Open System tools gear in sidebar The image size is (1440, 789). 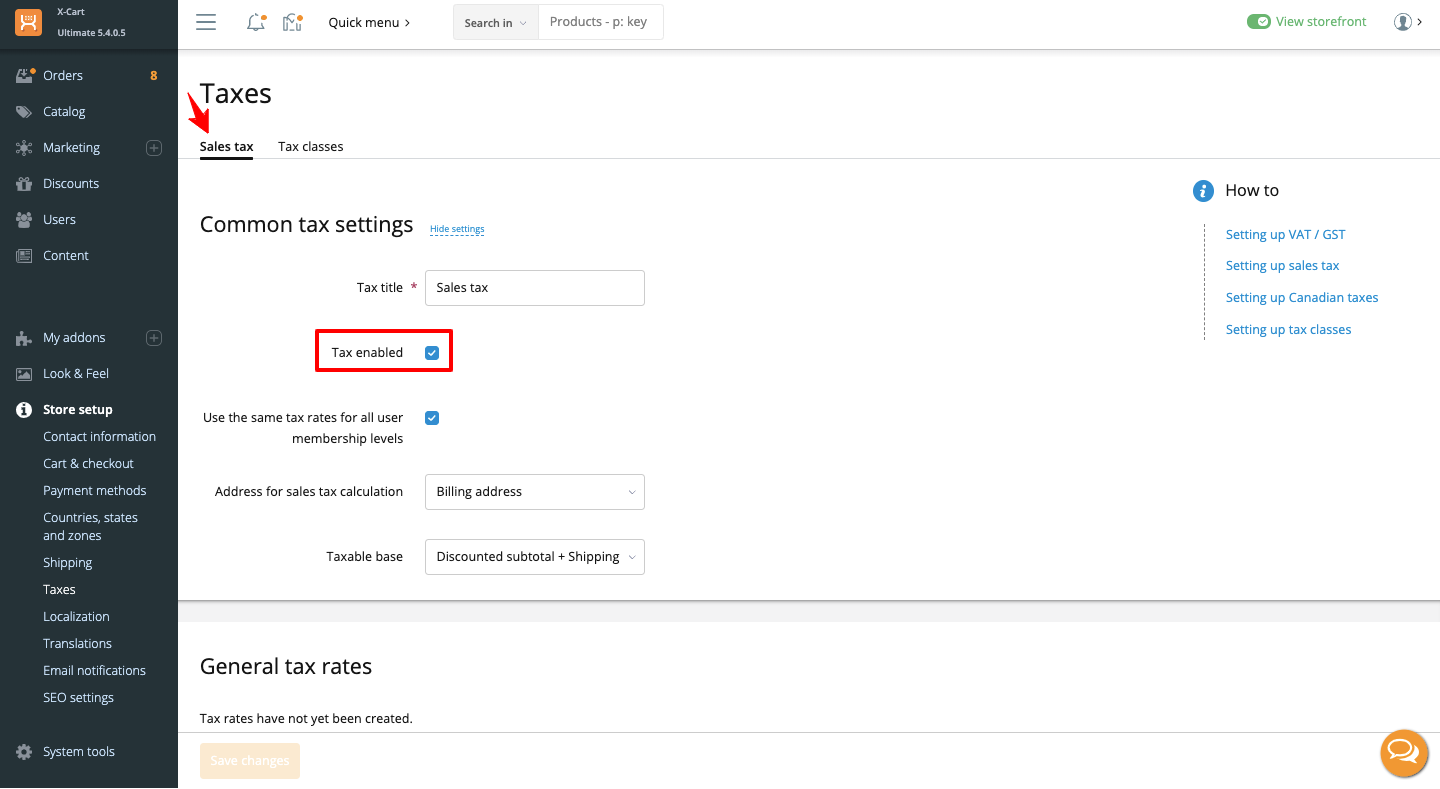pos(25,752)
